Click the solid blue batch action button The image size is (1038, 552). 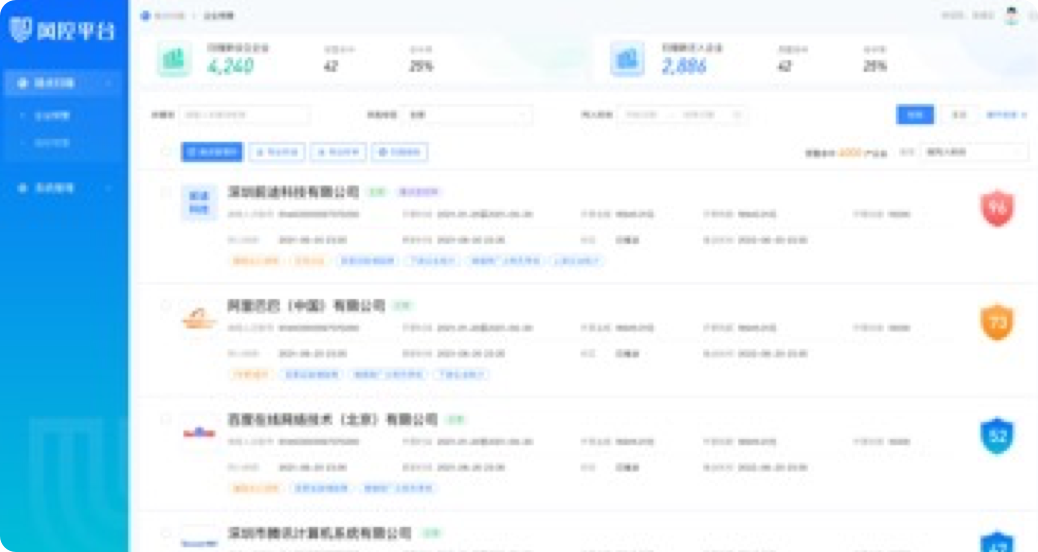click(x=212, y=152)
